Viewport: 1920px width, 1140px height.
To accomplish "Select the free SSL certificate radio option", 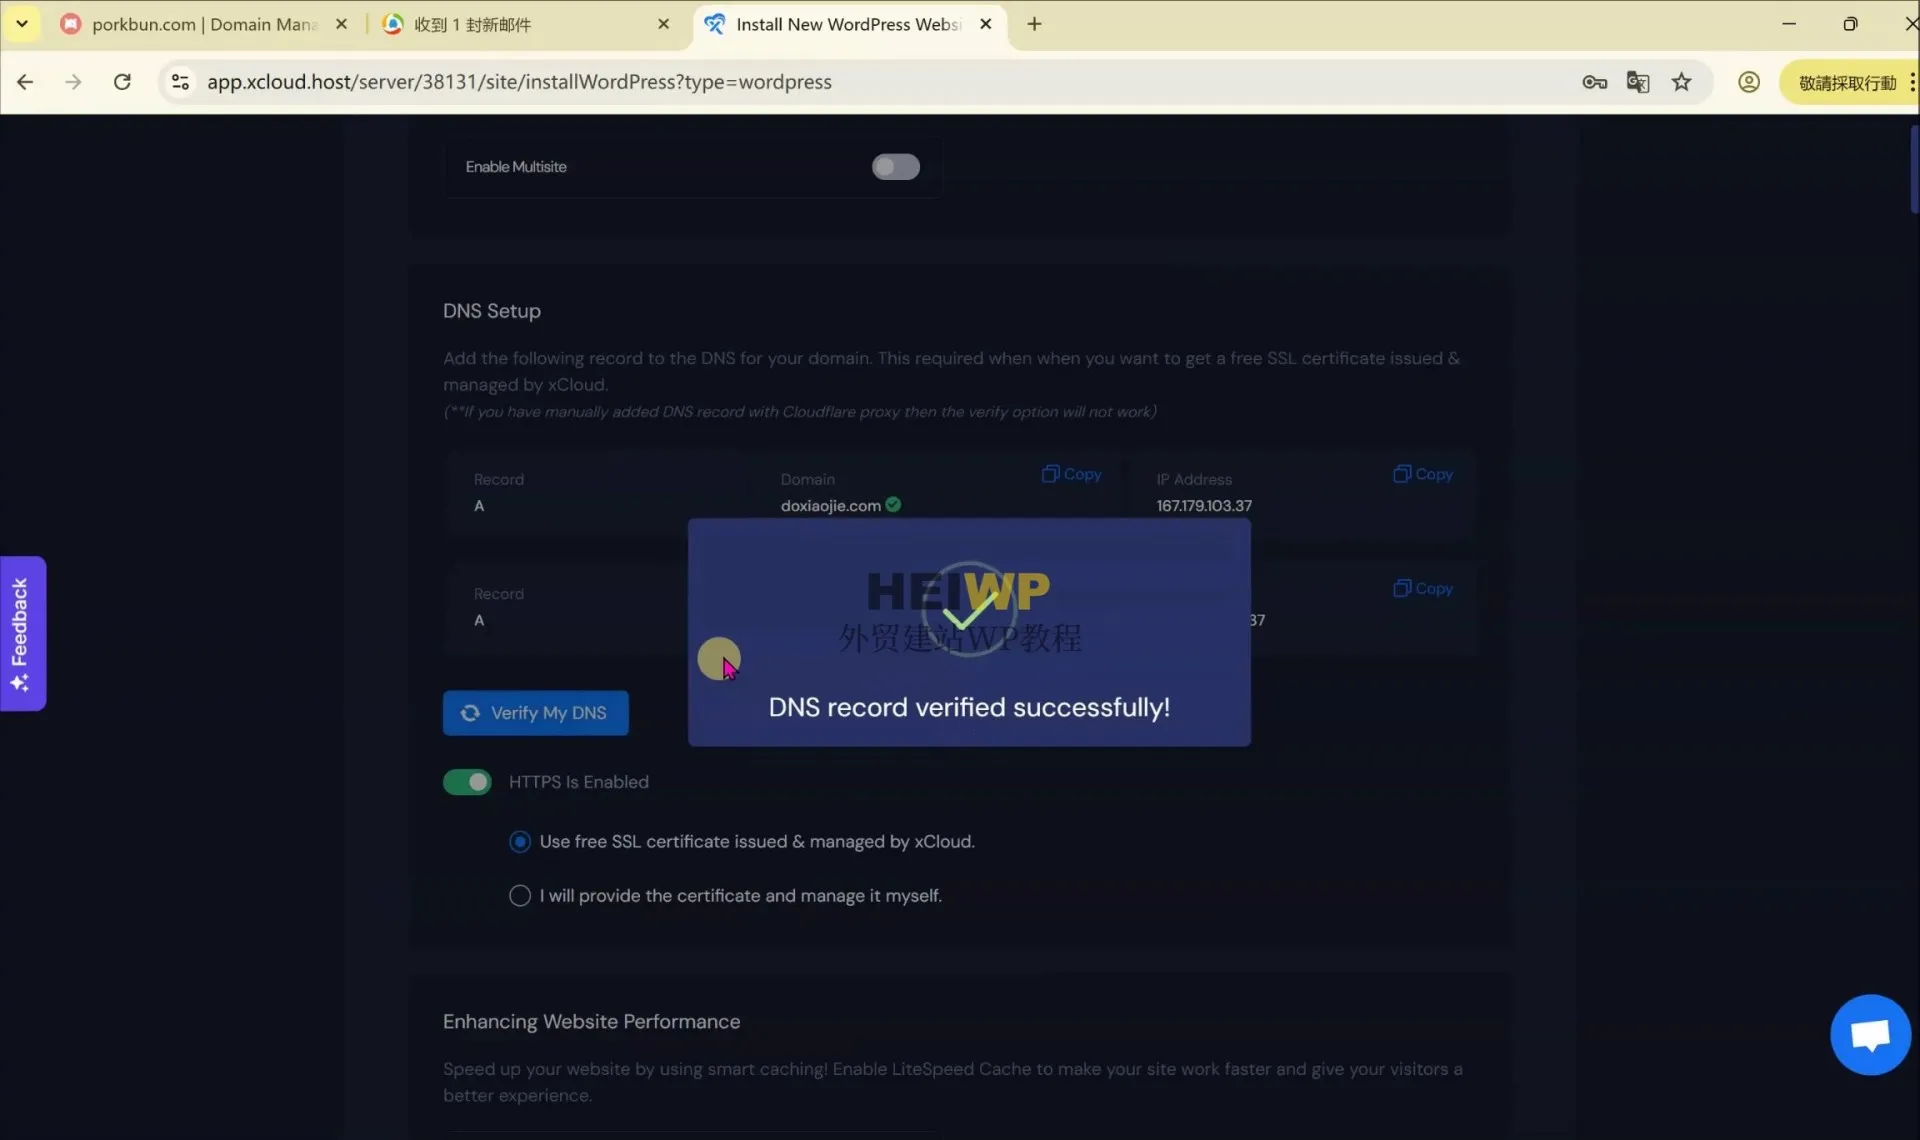I will point(519,841).
